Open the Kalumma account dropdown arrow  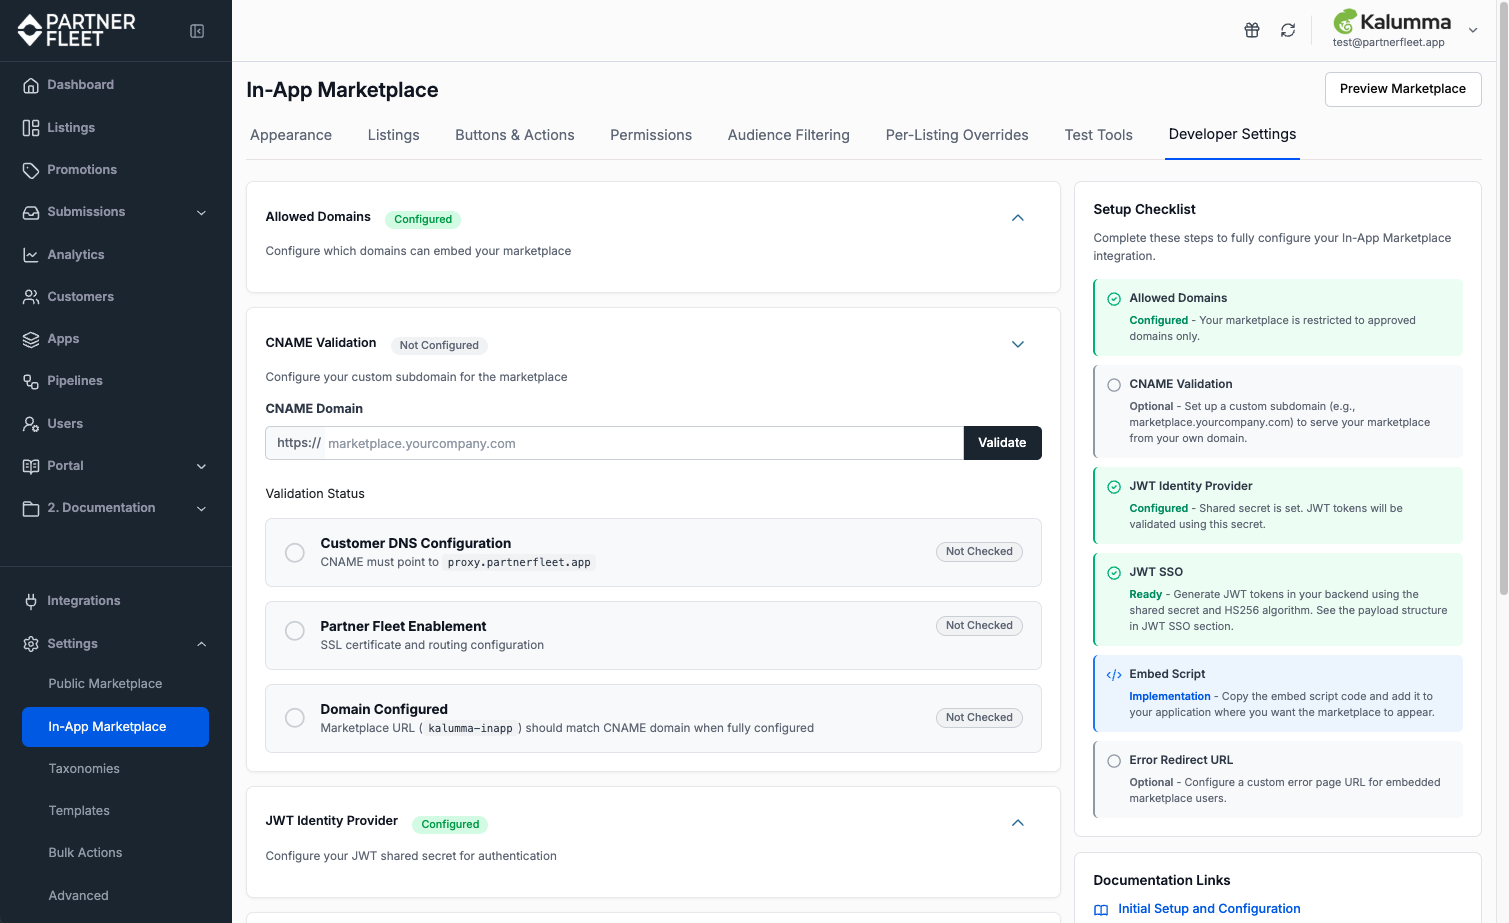1473,30
